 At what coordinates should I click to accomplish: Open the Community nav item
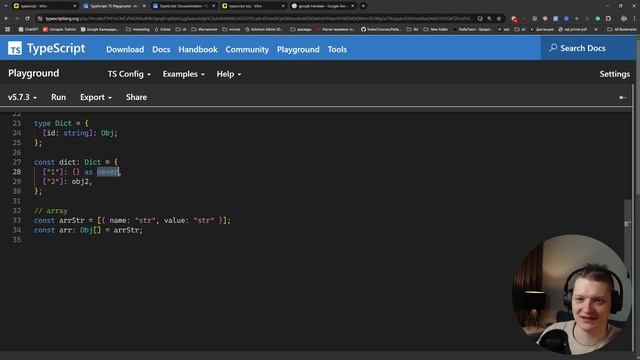pos(247,49)
